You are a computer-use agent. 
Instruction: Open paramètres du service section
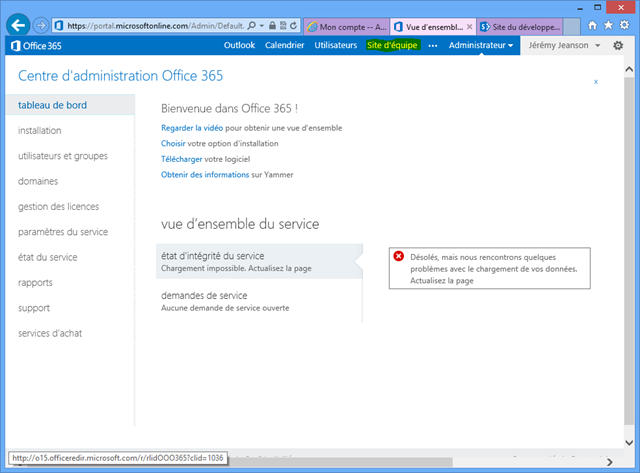point(63,232)
